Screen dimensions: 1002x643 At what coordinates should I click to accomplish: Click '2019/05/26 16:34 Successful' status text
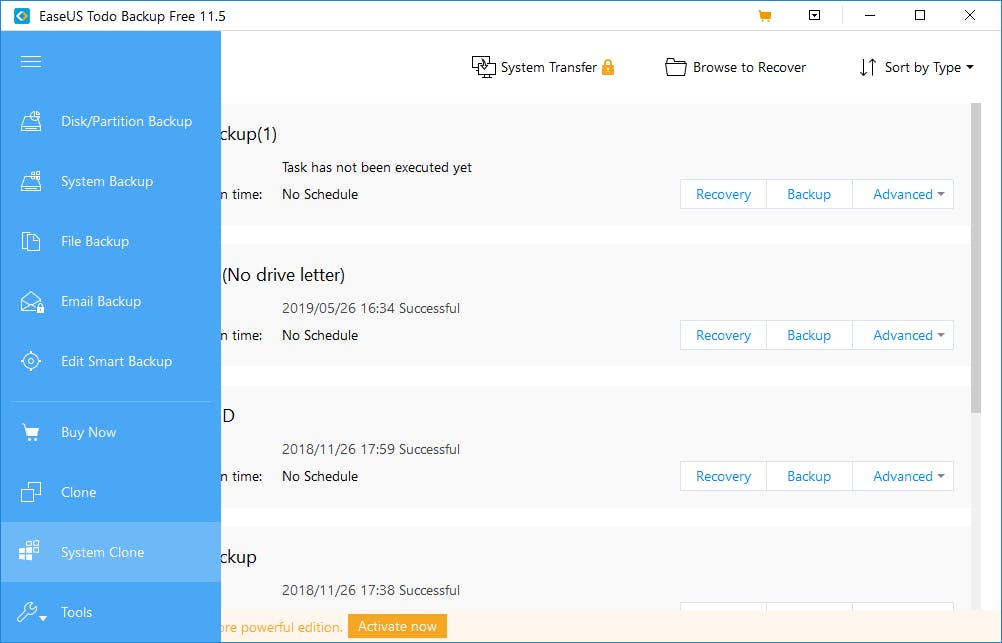click(371, 308)
